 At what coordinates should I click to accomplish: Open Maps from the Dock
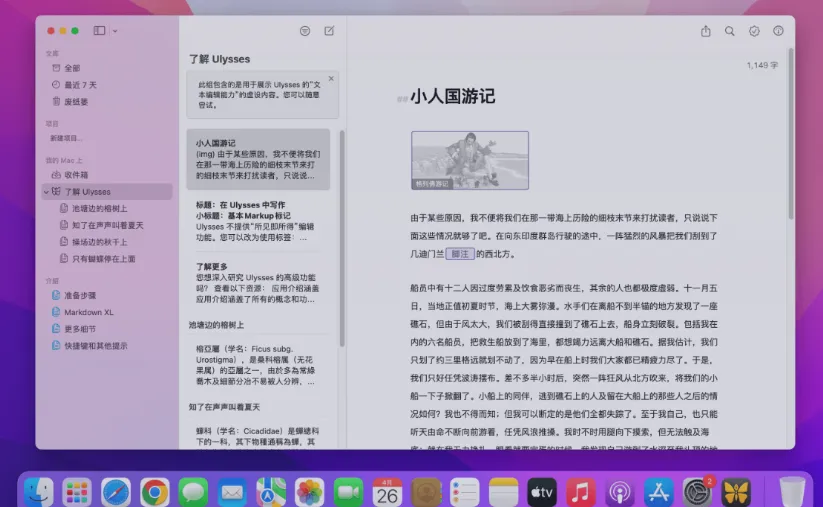271,492
